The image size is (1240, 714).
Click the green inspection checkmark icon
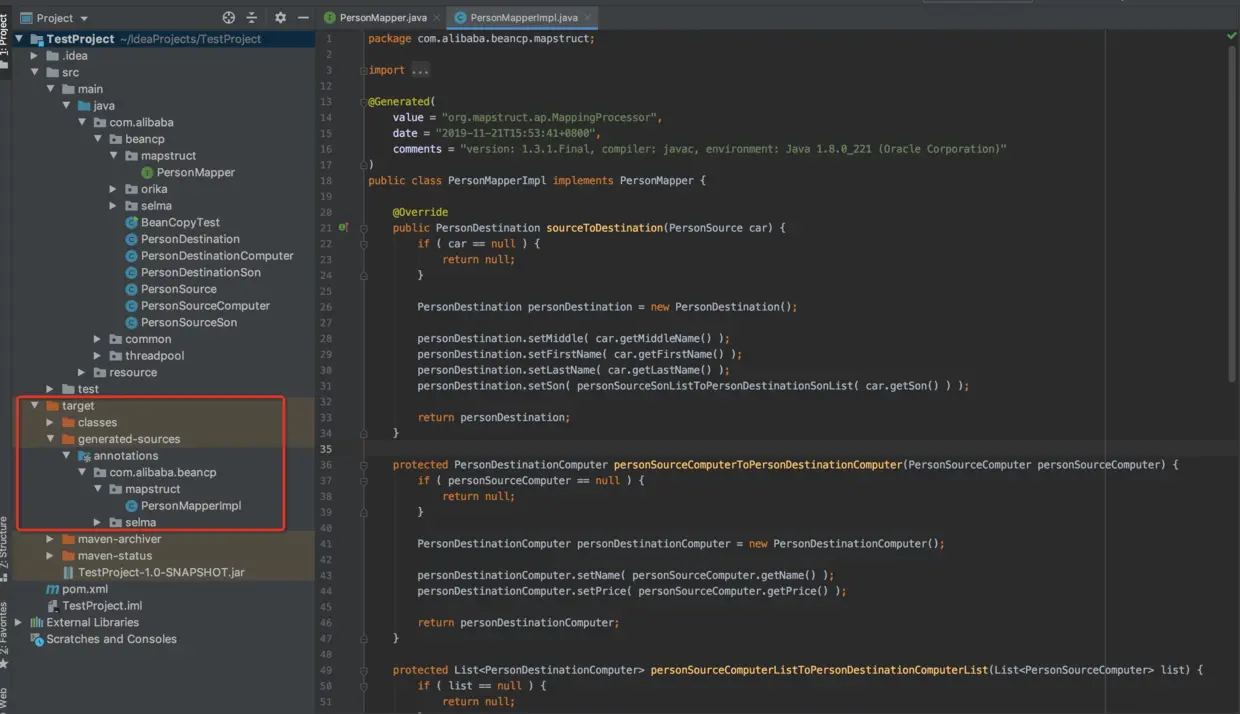(1231, 36)
